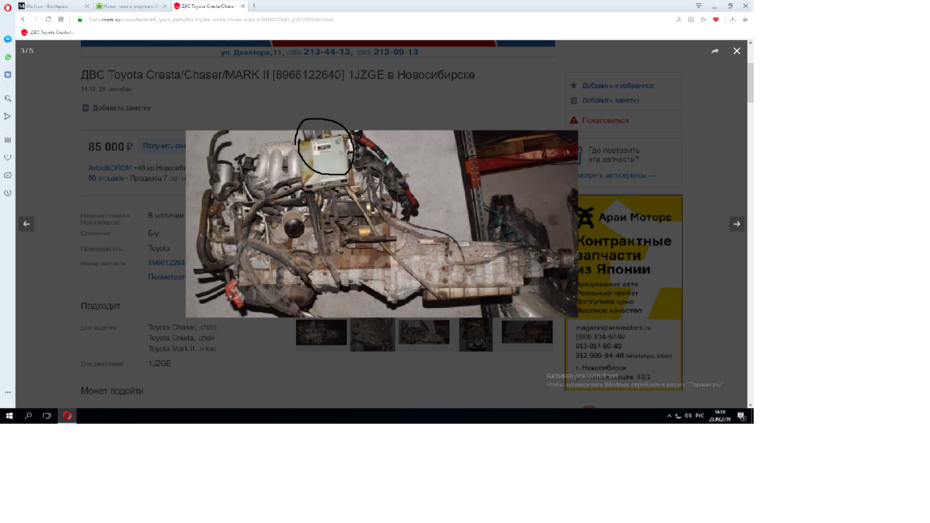930x523 pixels.
Task: Open downloads icon in toolbar
Action: [x=732, y=20]
